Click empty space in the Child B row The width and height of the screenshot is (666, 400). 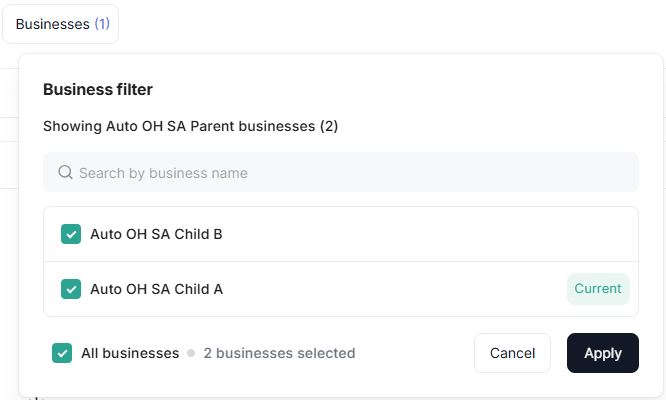point(420,234)
